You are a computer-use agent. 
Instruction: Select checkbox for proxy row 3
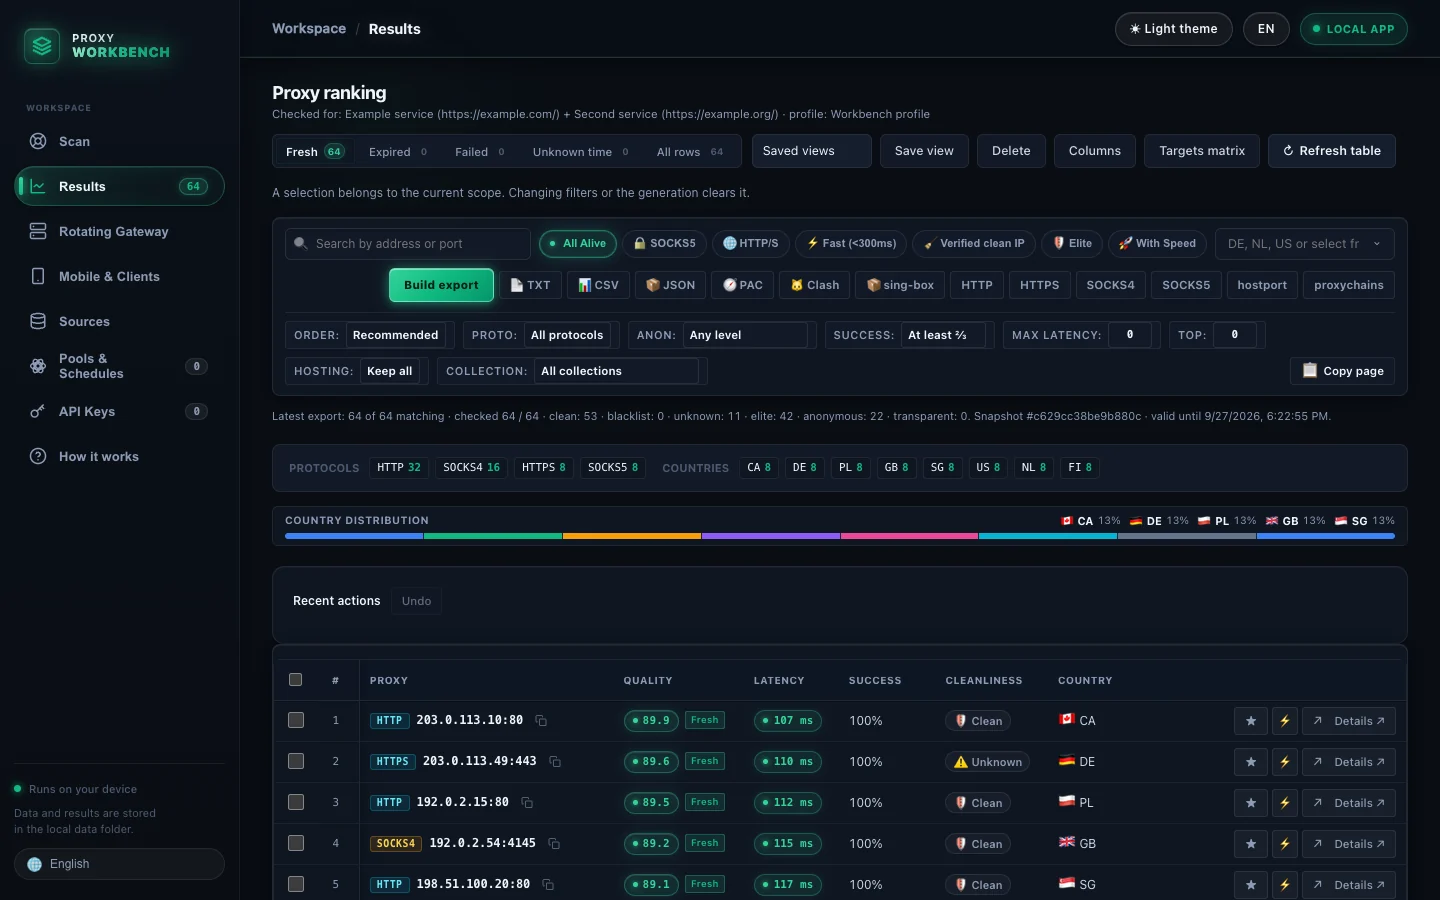[296, 802]
